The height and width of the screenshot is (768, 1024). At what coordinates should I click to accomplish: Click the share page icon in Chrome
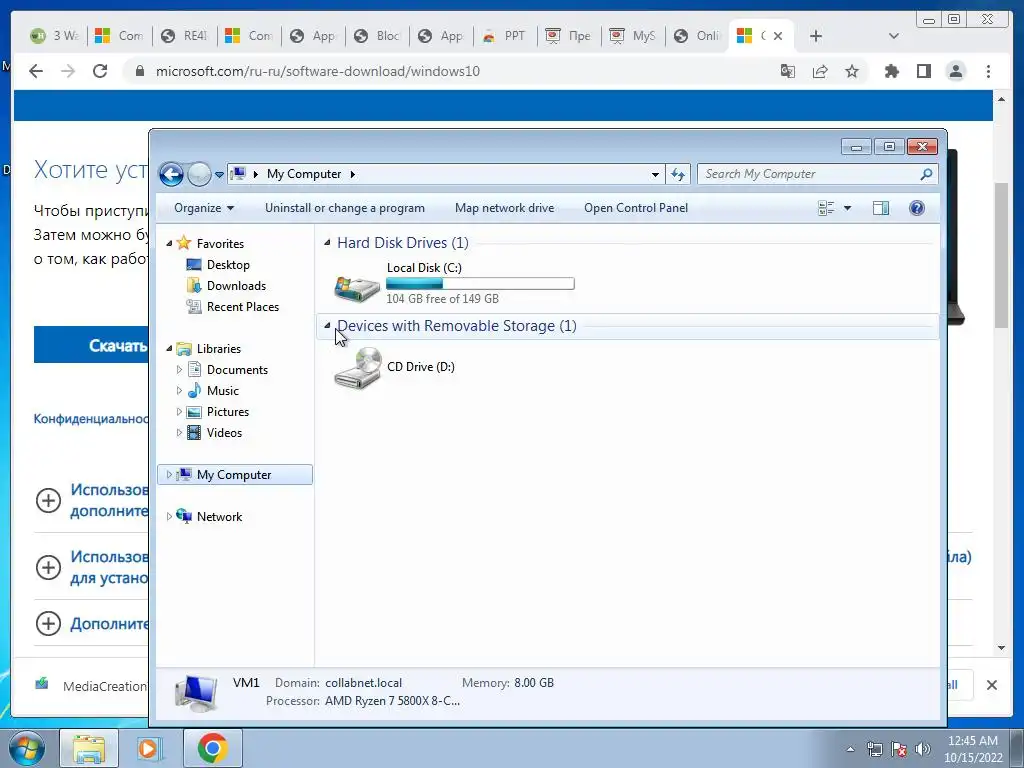[820, 71]
